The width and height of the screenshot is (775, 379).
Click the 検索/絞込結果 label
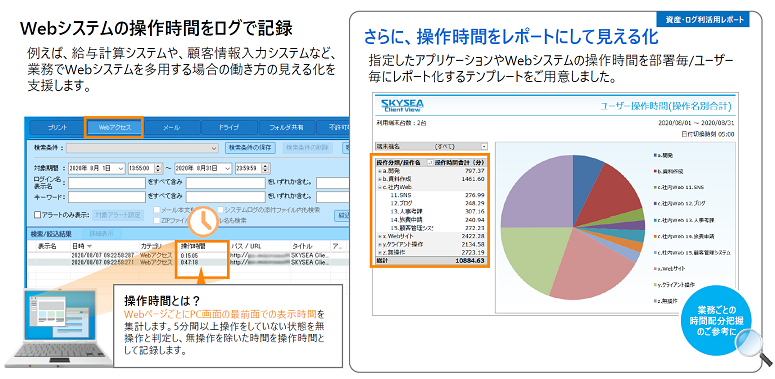coord(51,233)
